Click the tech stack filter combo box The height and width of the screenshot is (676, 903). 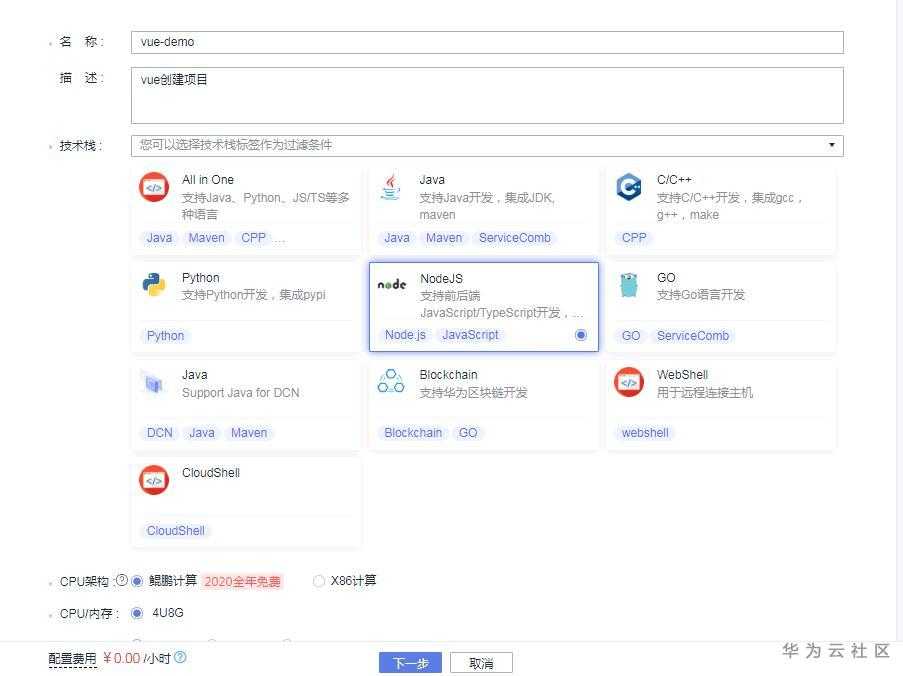487,145
